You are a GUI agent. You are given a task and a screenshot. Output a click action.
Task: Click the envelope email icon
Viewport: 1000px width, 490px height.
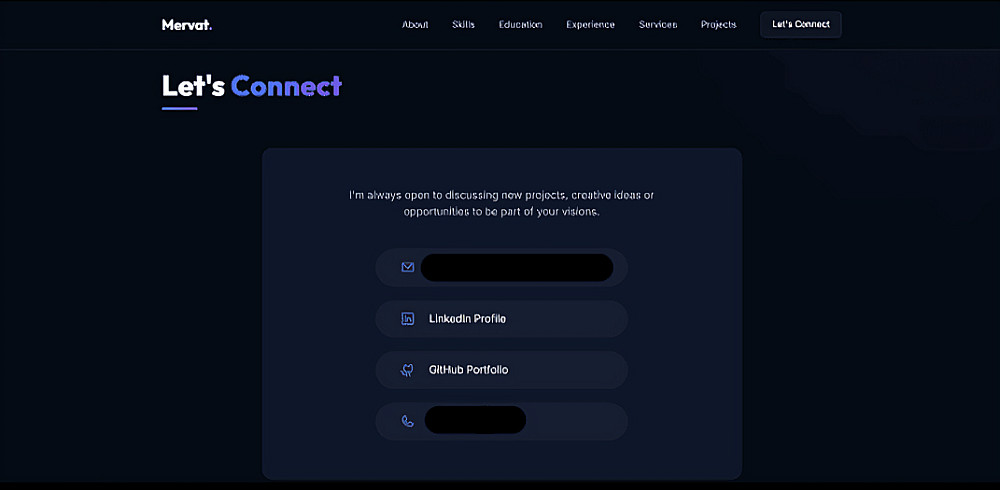(408, 268)
